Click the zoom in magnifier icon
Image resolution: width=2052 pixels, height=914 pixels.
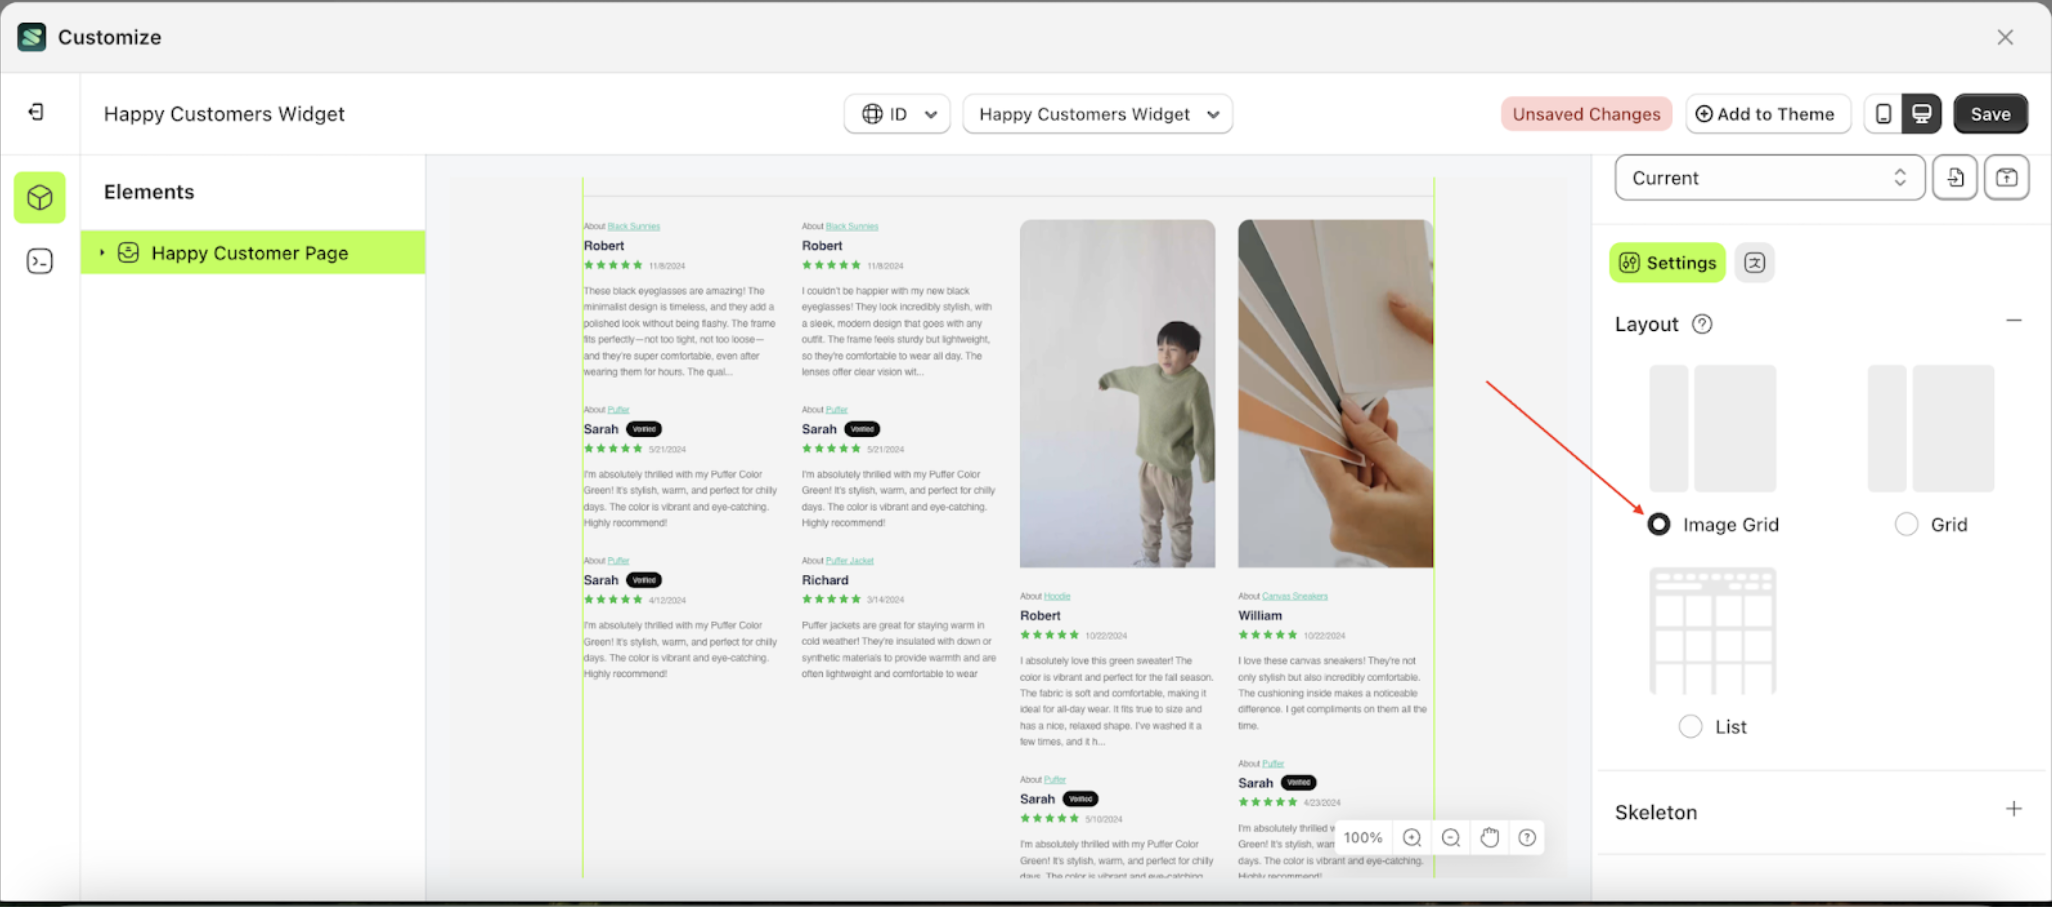(1412, 837)
